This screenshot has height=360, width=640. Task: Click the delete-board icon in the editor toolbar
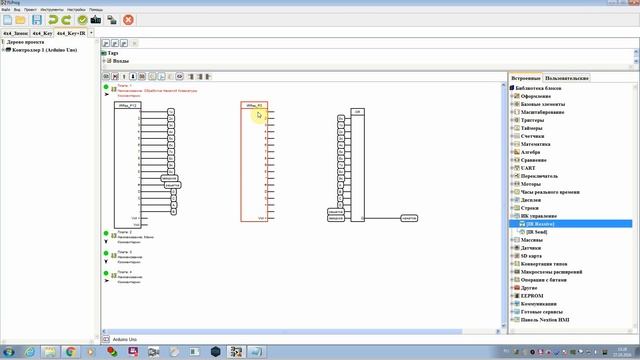coord(116,76)
